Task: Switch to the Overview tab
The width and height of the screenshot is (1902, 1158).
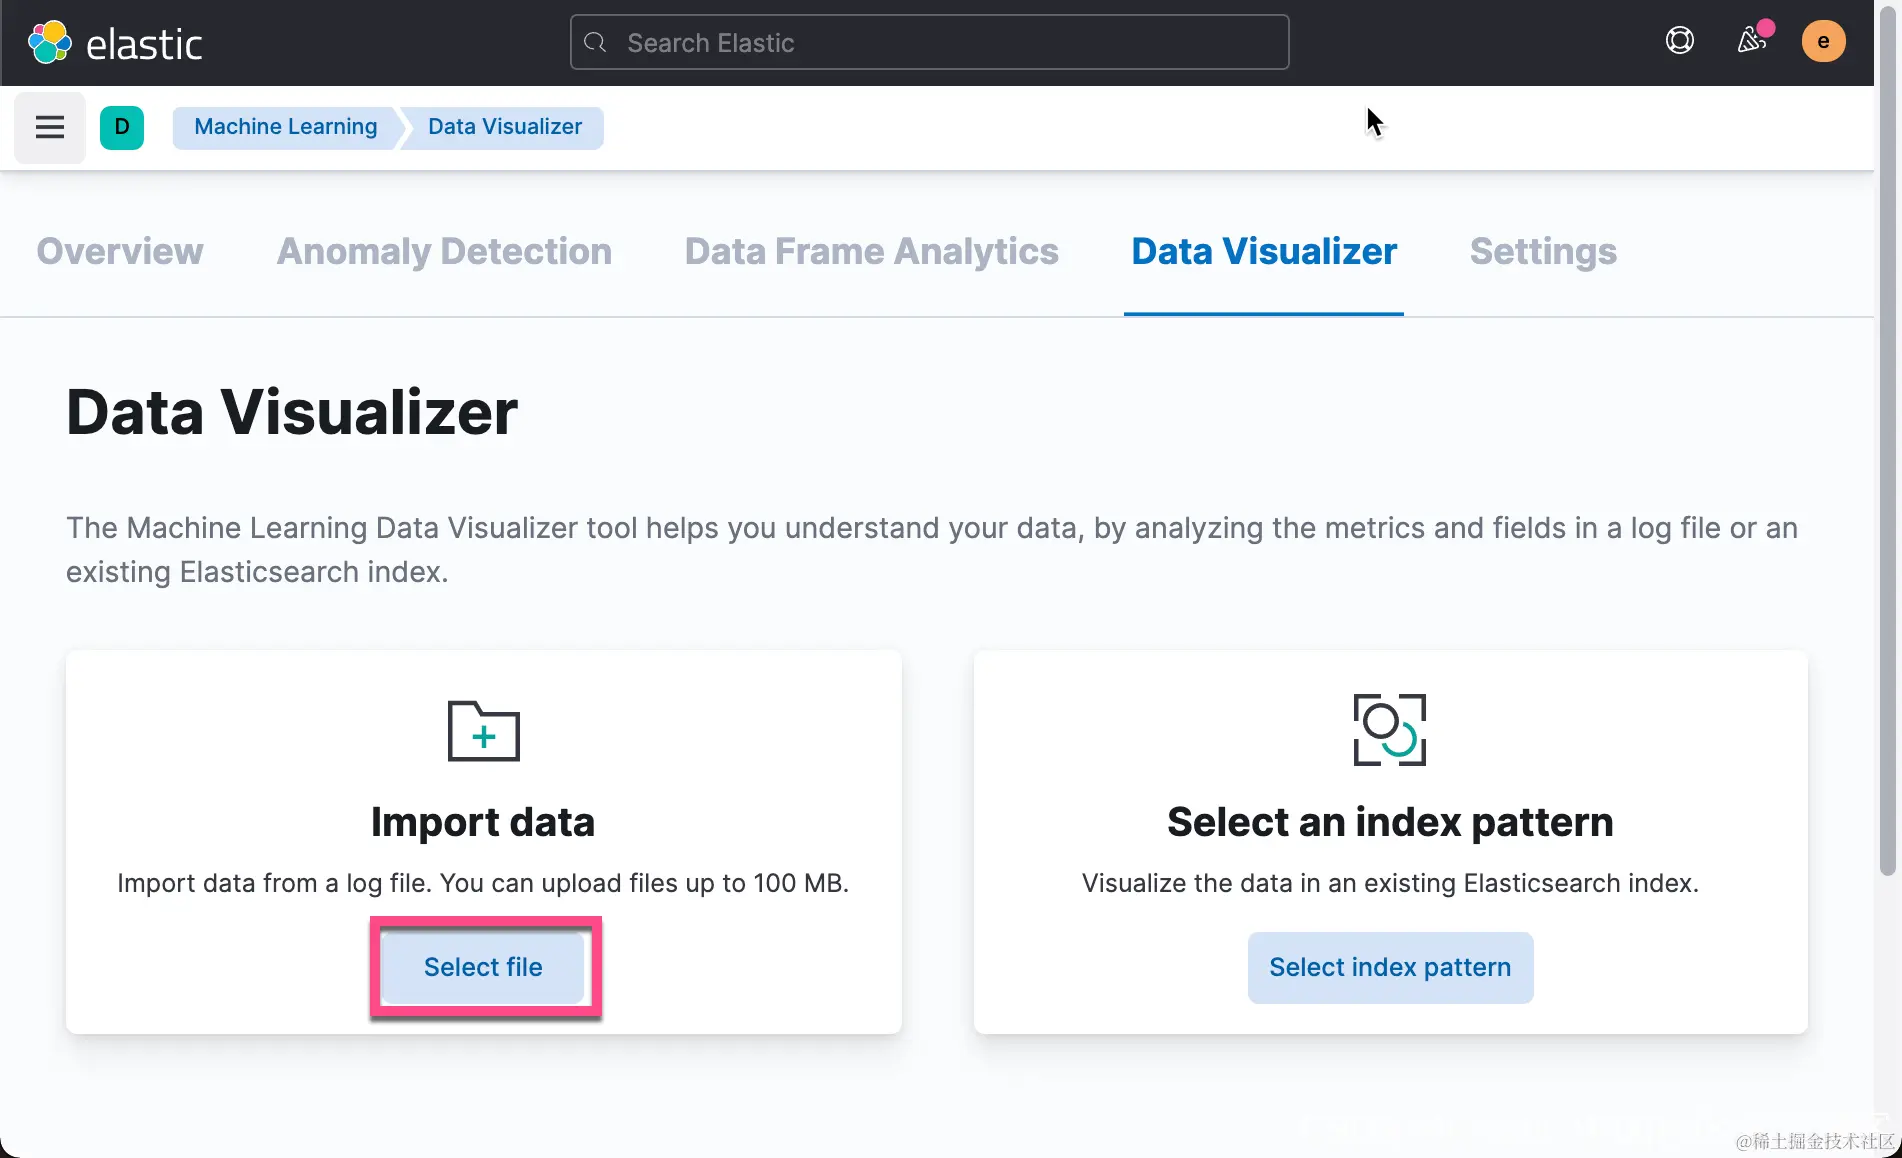Action: pos(120,251)
